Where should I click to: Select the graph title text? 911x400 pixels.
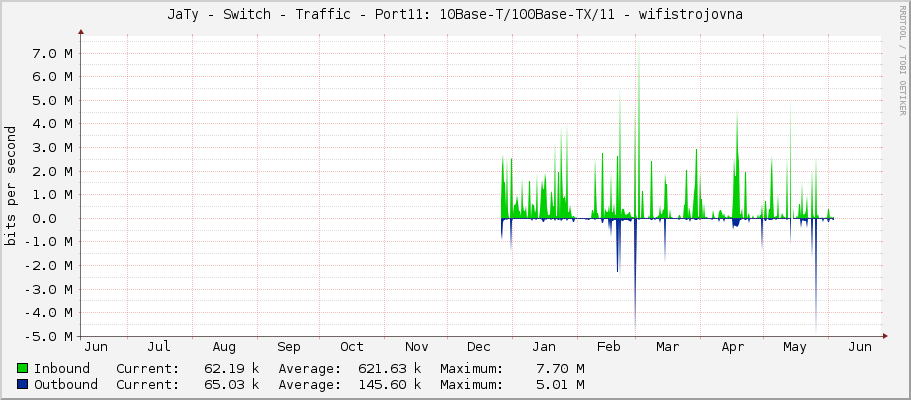(x=455, y=15)
